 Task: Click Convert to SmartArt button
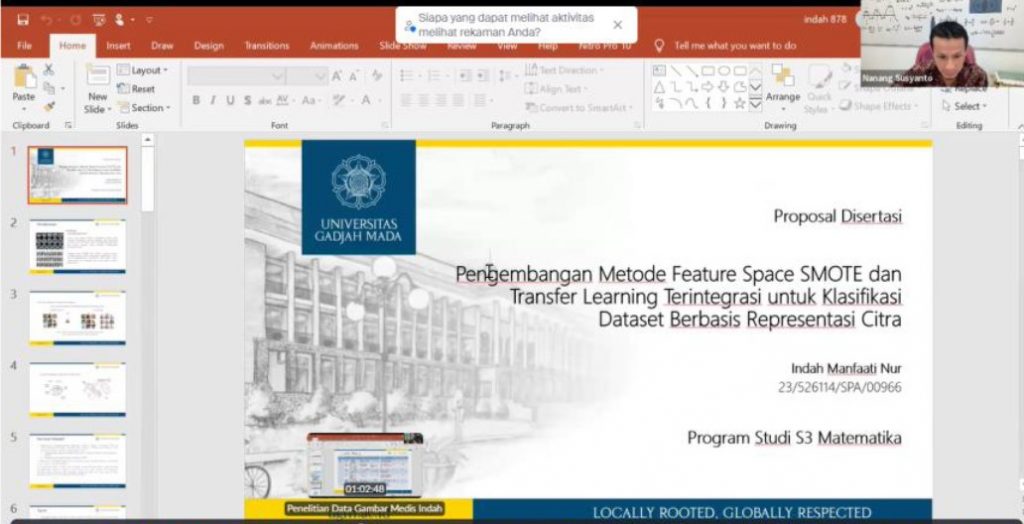[579, 107]
